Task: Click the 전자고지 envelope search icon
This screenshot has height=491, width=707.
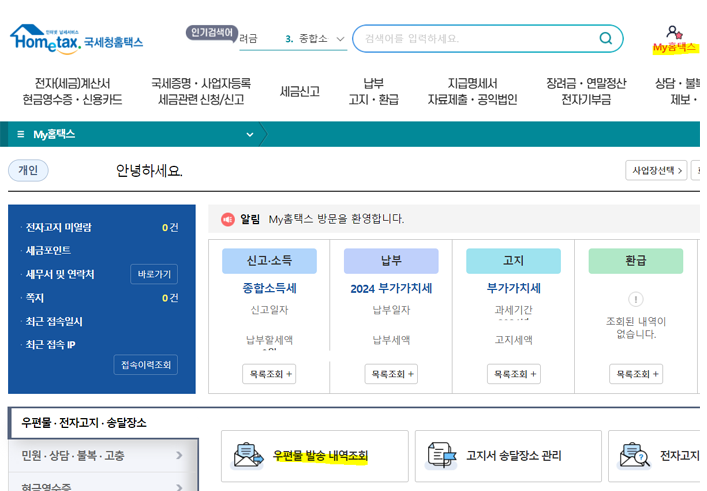Action: click(x=634, y=455)
